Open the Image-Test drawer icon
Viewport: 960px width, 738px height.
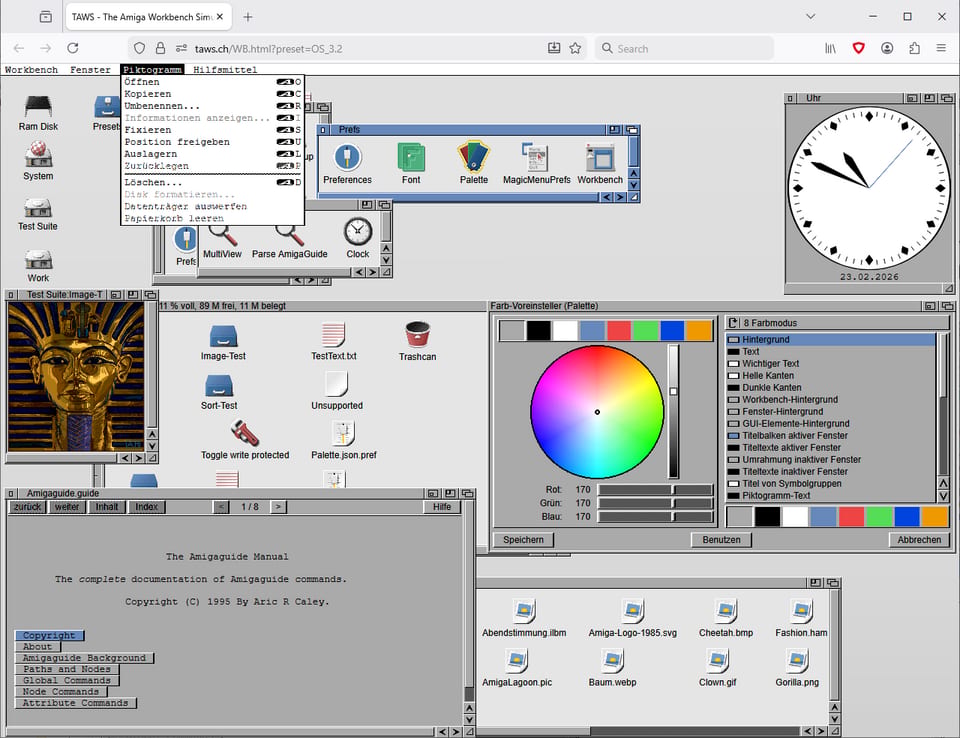click(x=223, y=336)
